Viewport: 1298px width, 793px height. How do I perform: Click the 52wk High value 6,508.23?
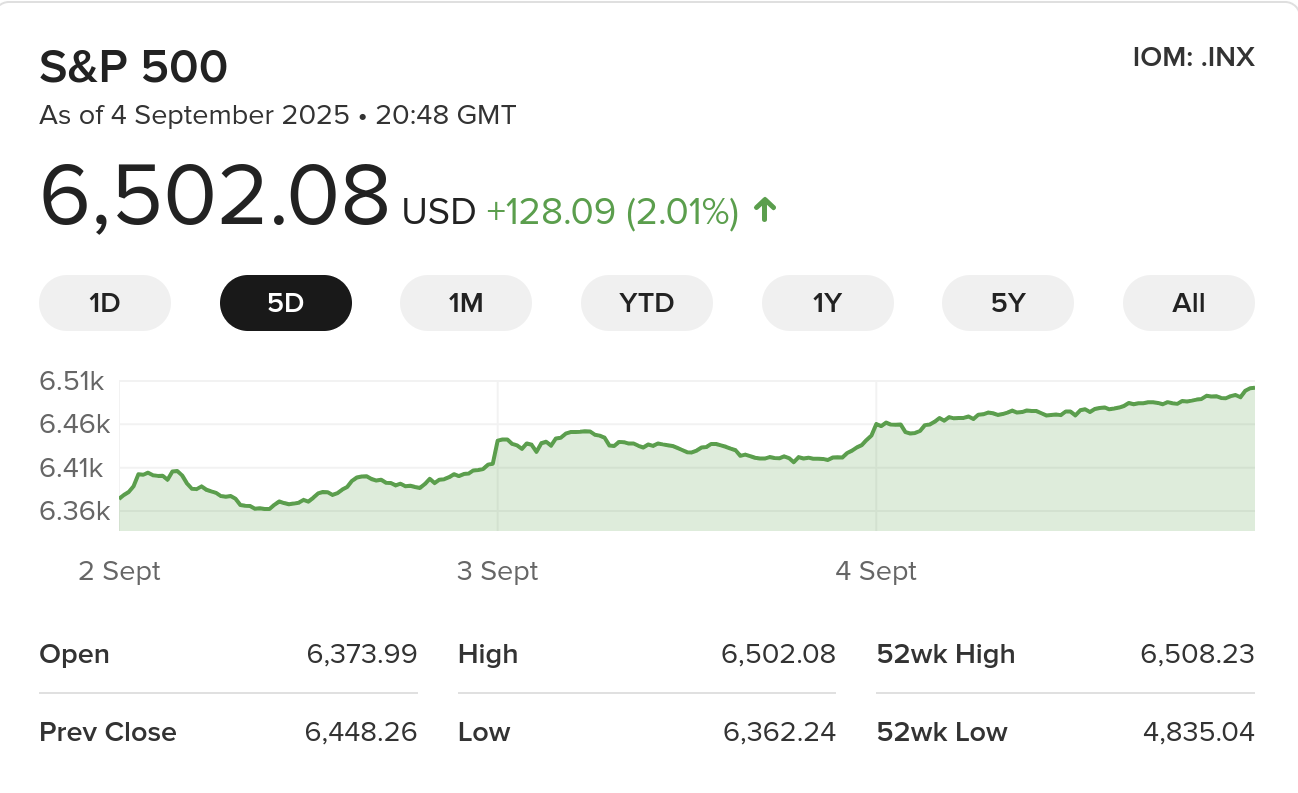[1197, 654]
